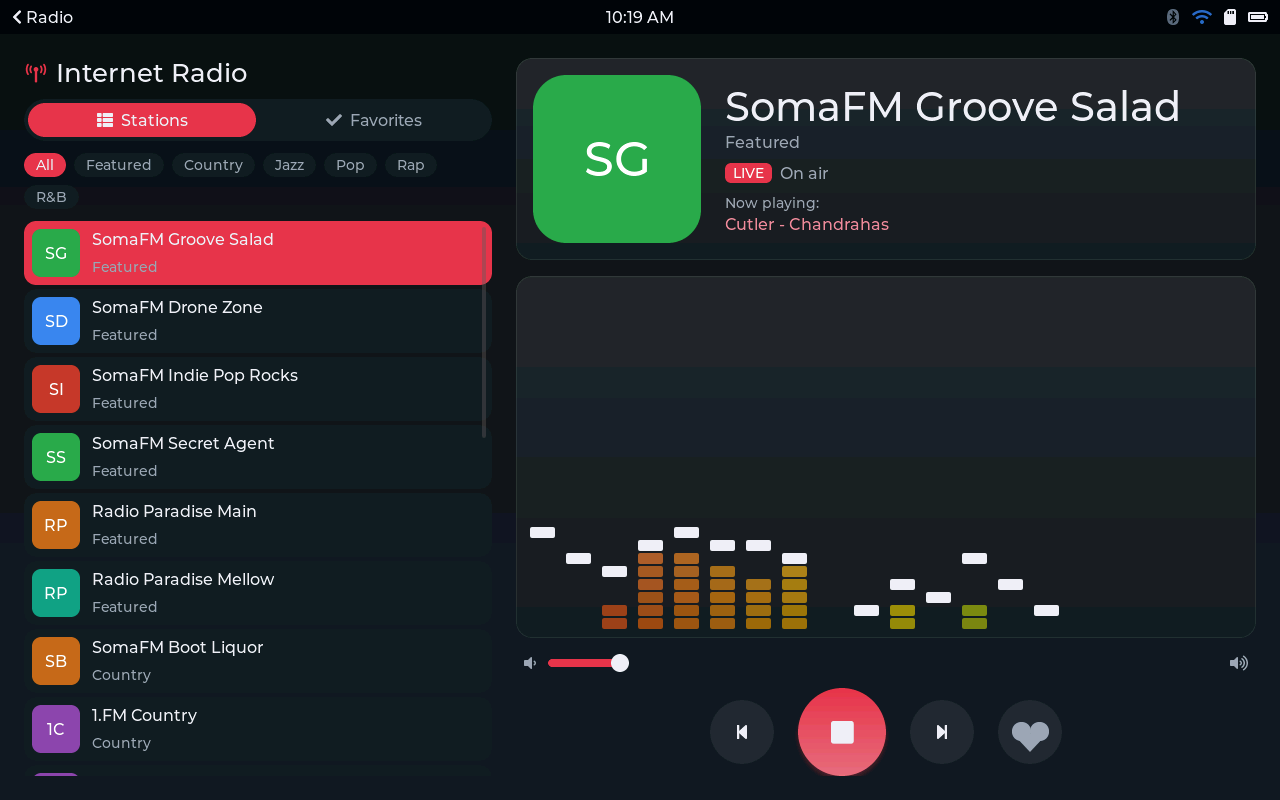Image resolution: width=1280 pixels, height=800 pixels.
Task: Filter stations by R&B
Action: point(51,197)
